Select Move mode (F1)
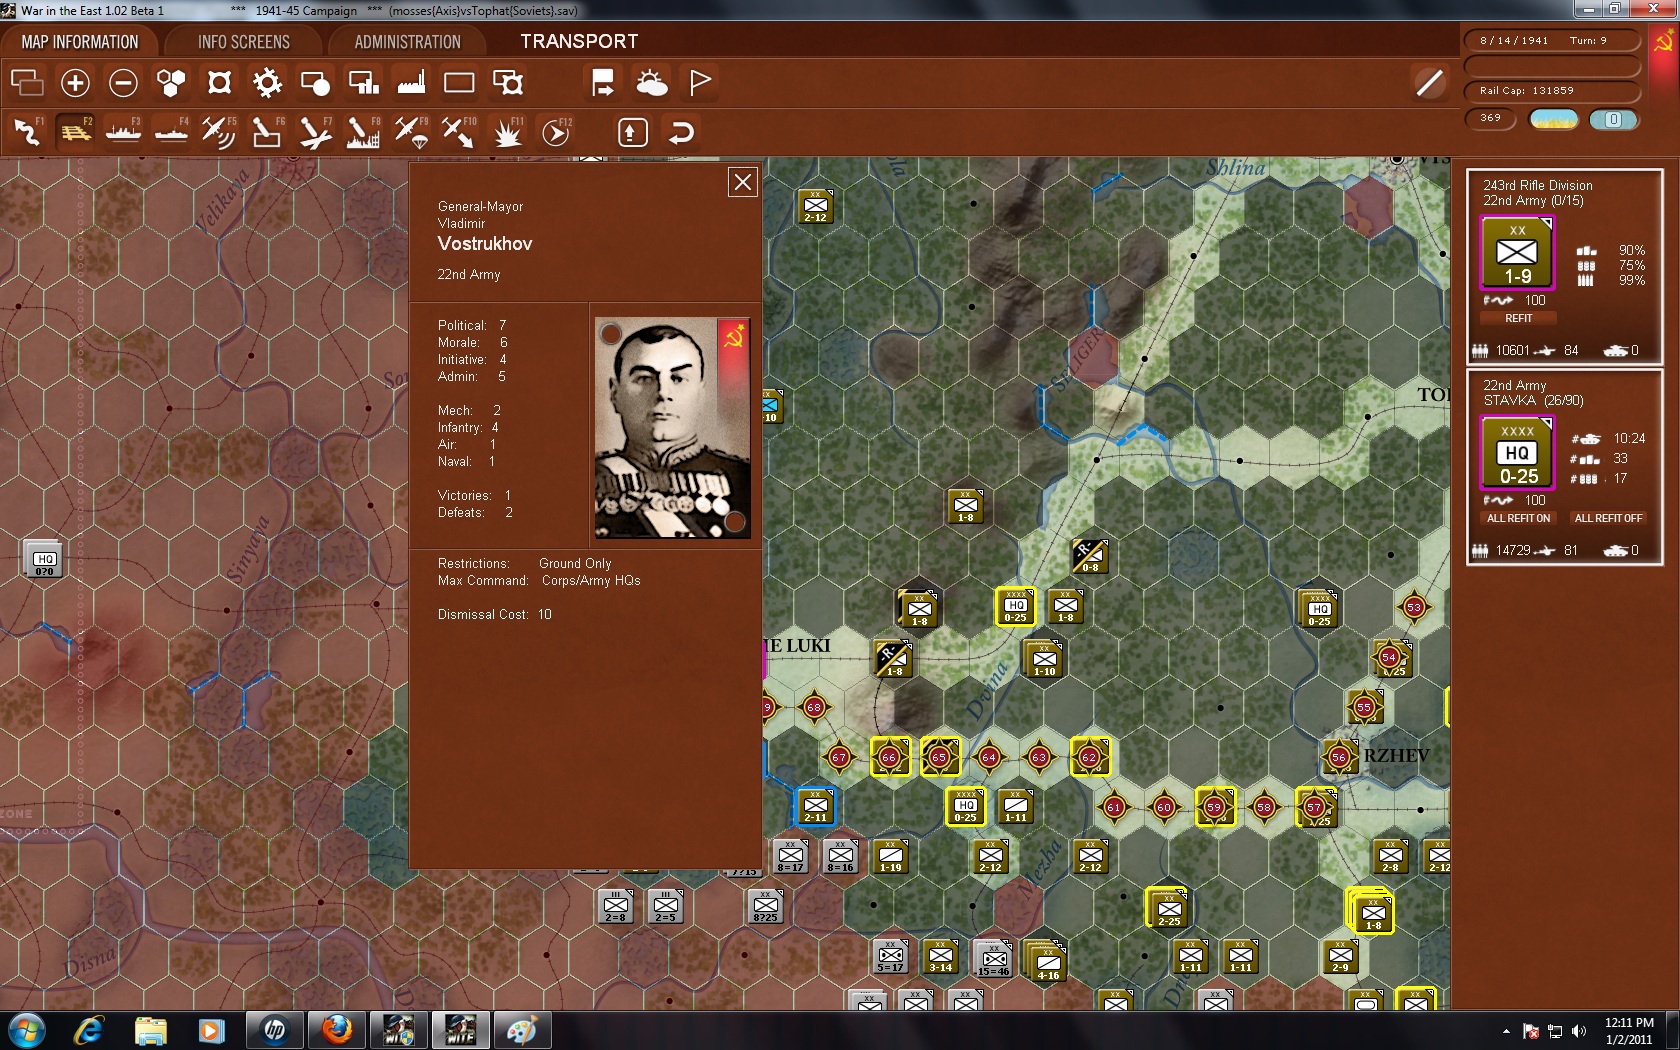1680x1050 pixels. [27, 131]
